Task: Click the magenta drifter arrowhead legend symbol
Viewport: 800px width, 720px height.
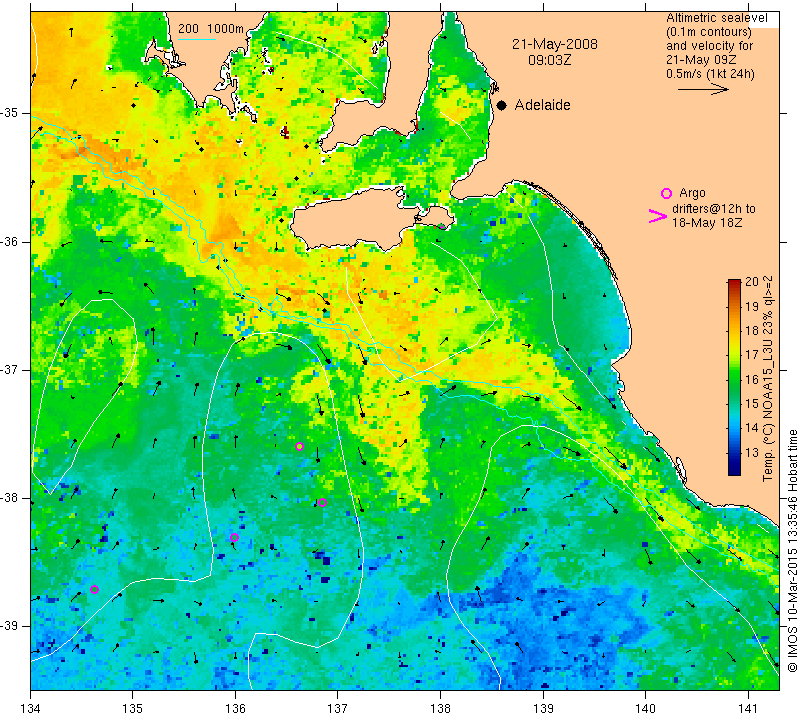Action: tap(658, 216)
